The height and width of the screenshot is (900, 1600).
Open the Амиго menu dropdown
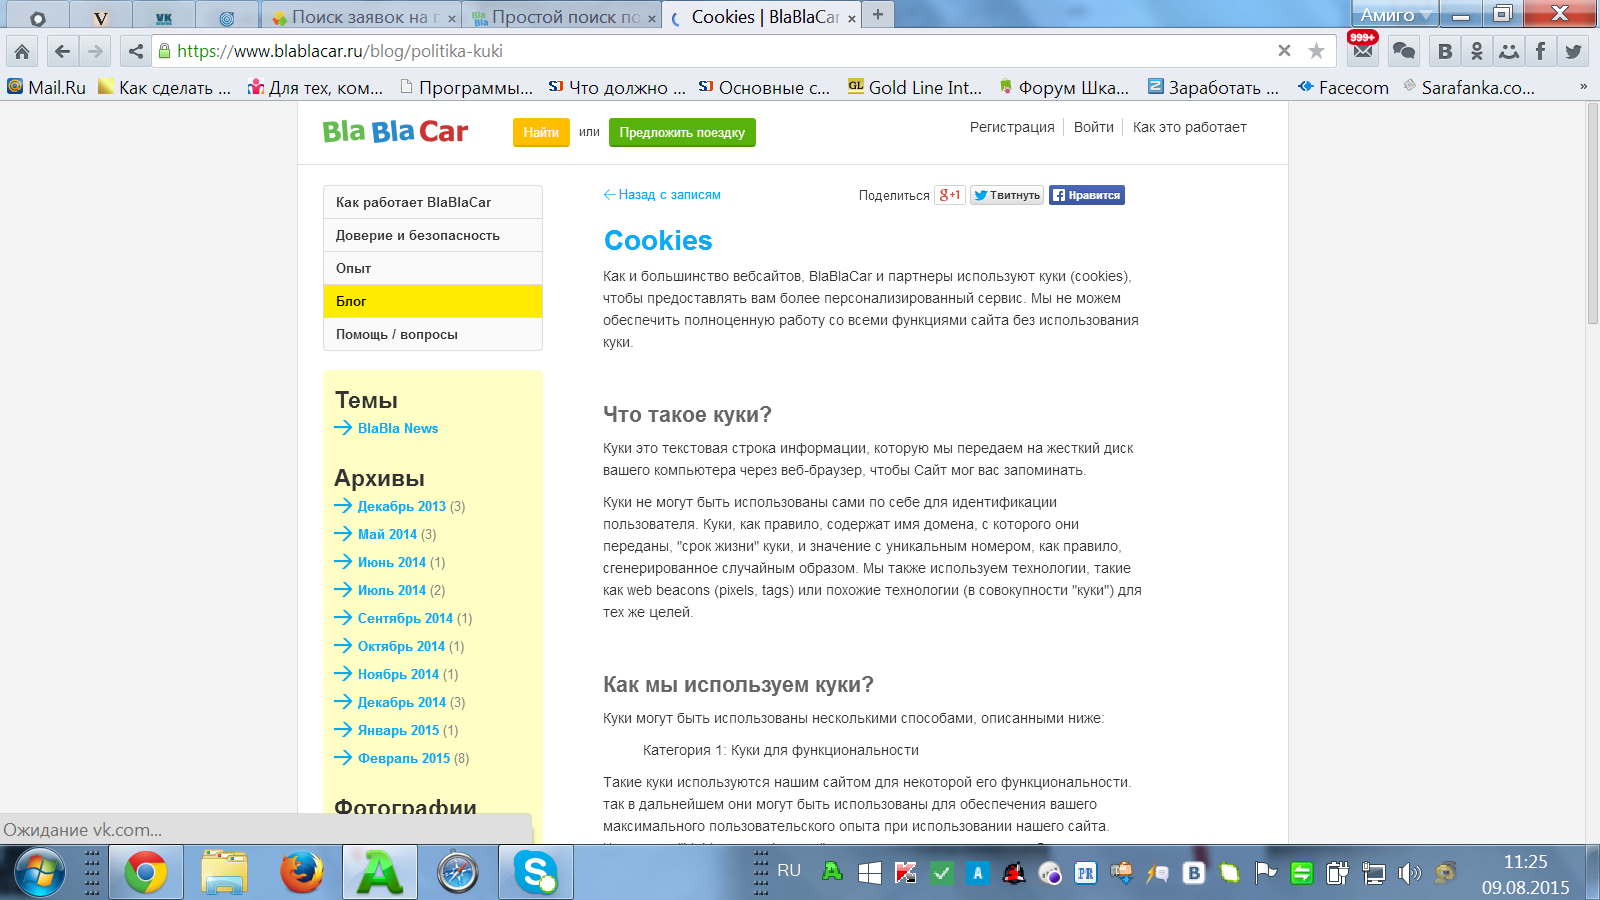1396,14
